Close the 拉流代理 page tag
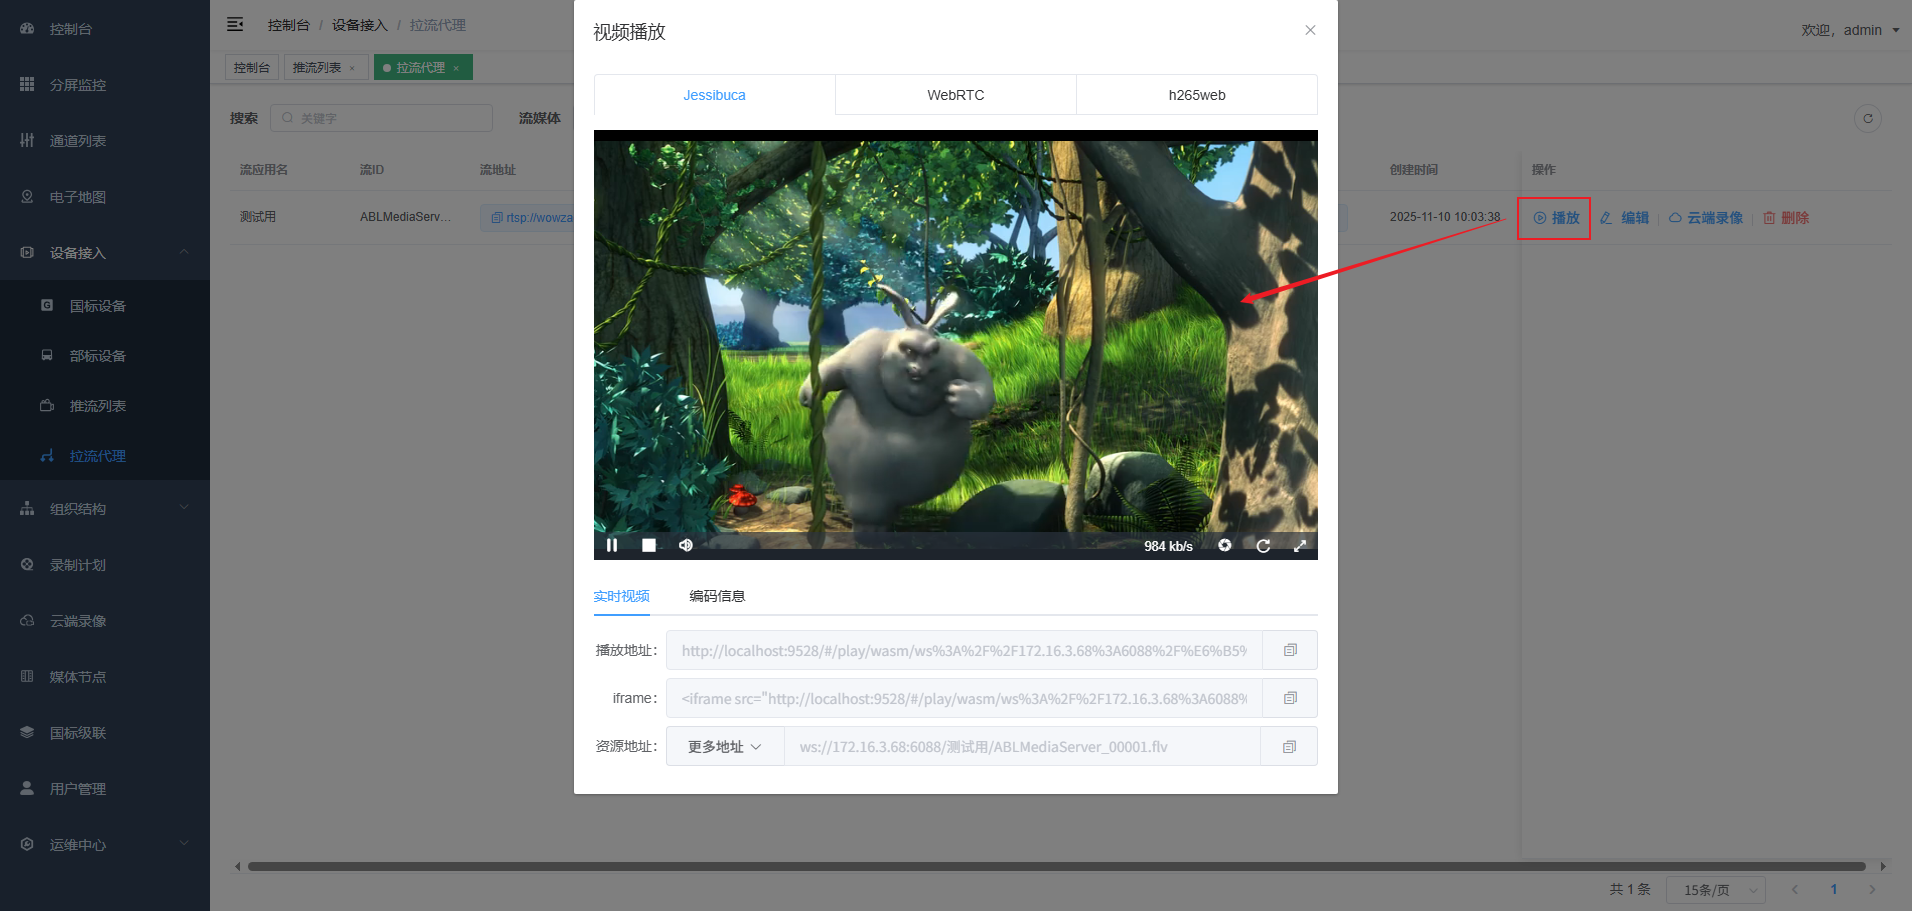Screen dimensions: 1912x911 click(456, 68)
